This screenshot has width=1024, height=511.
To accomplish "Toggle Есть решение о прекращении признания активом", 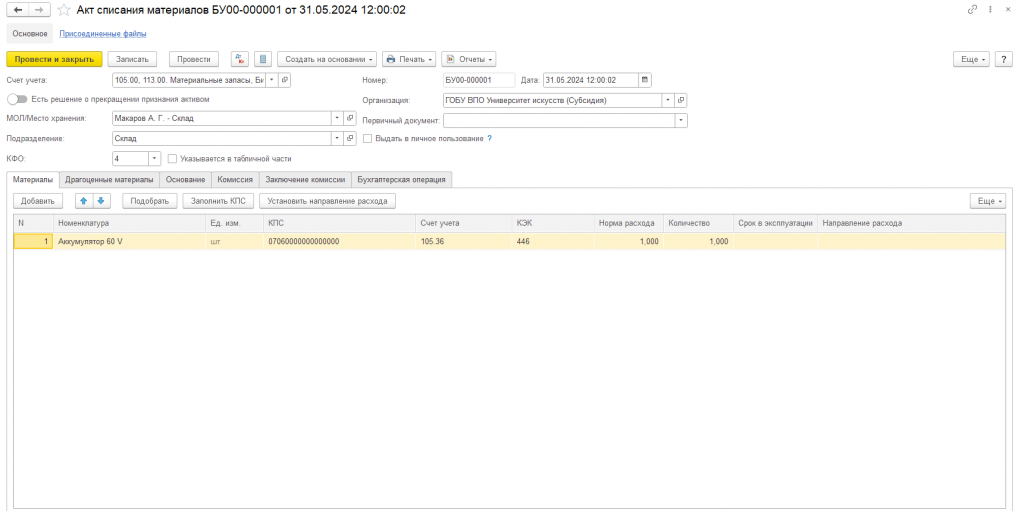I will pos(17,99).
